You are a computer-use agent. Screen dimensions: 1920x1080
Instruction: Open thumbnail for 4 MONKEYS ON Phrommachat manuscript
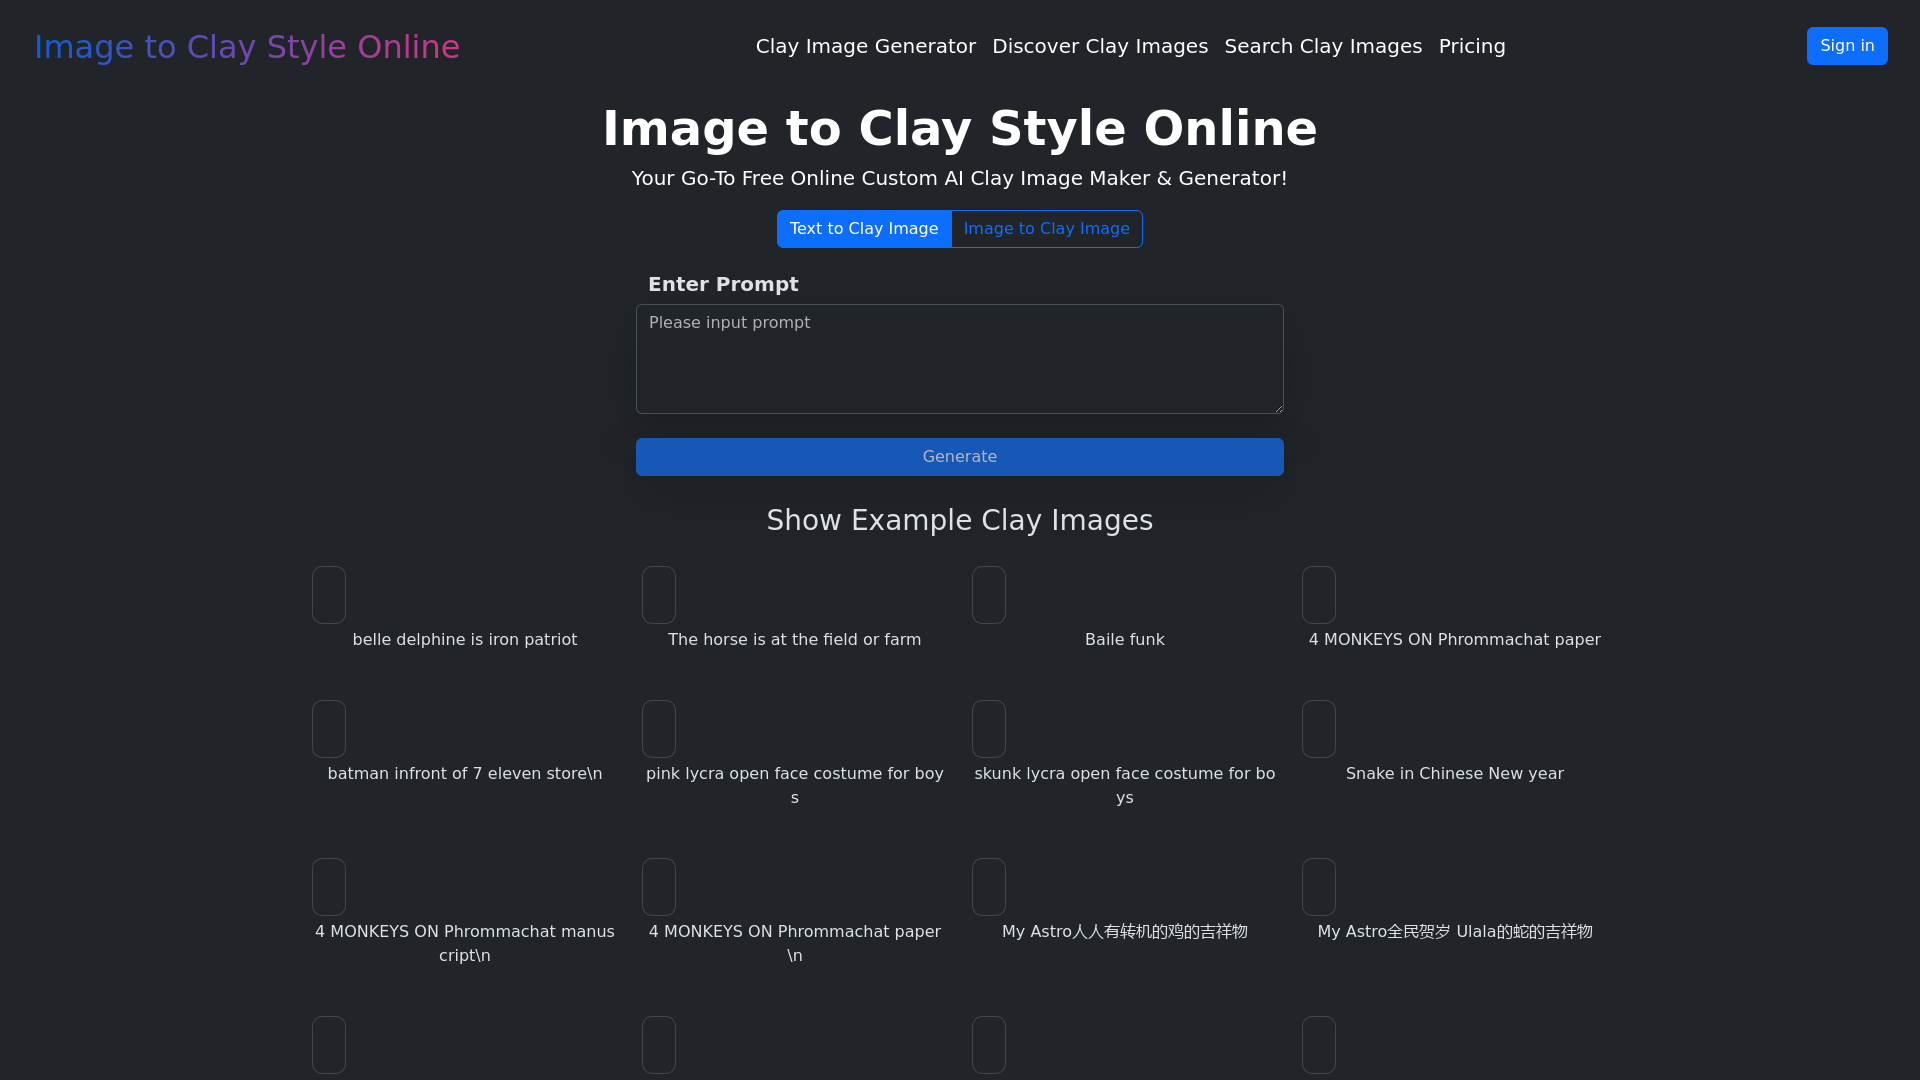(x=329, y=887)
